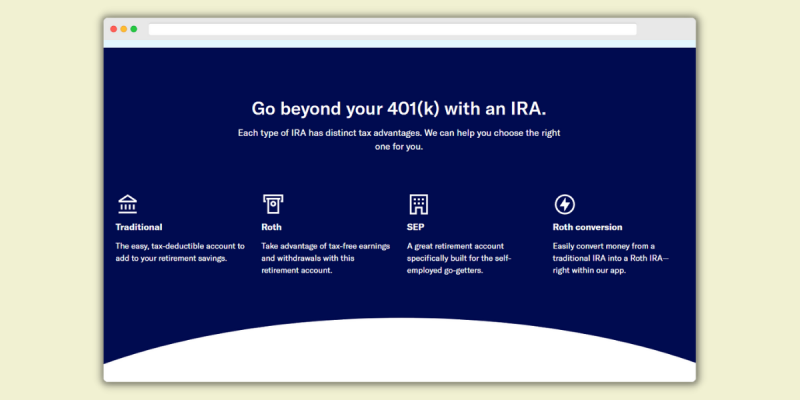Click the 'Go beyond your 401(k) with an IRA.' headline
This screenshot has width=800, height=400.
coord(399,109)
